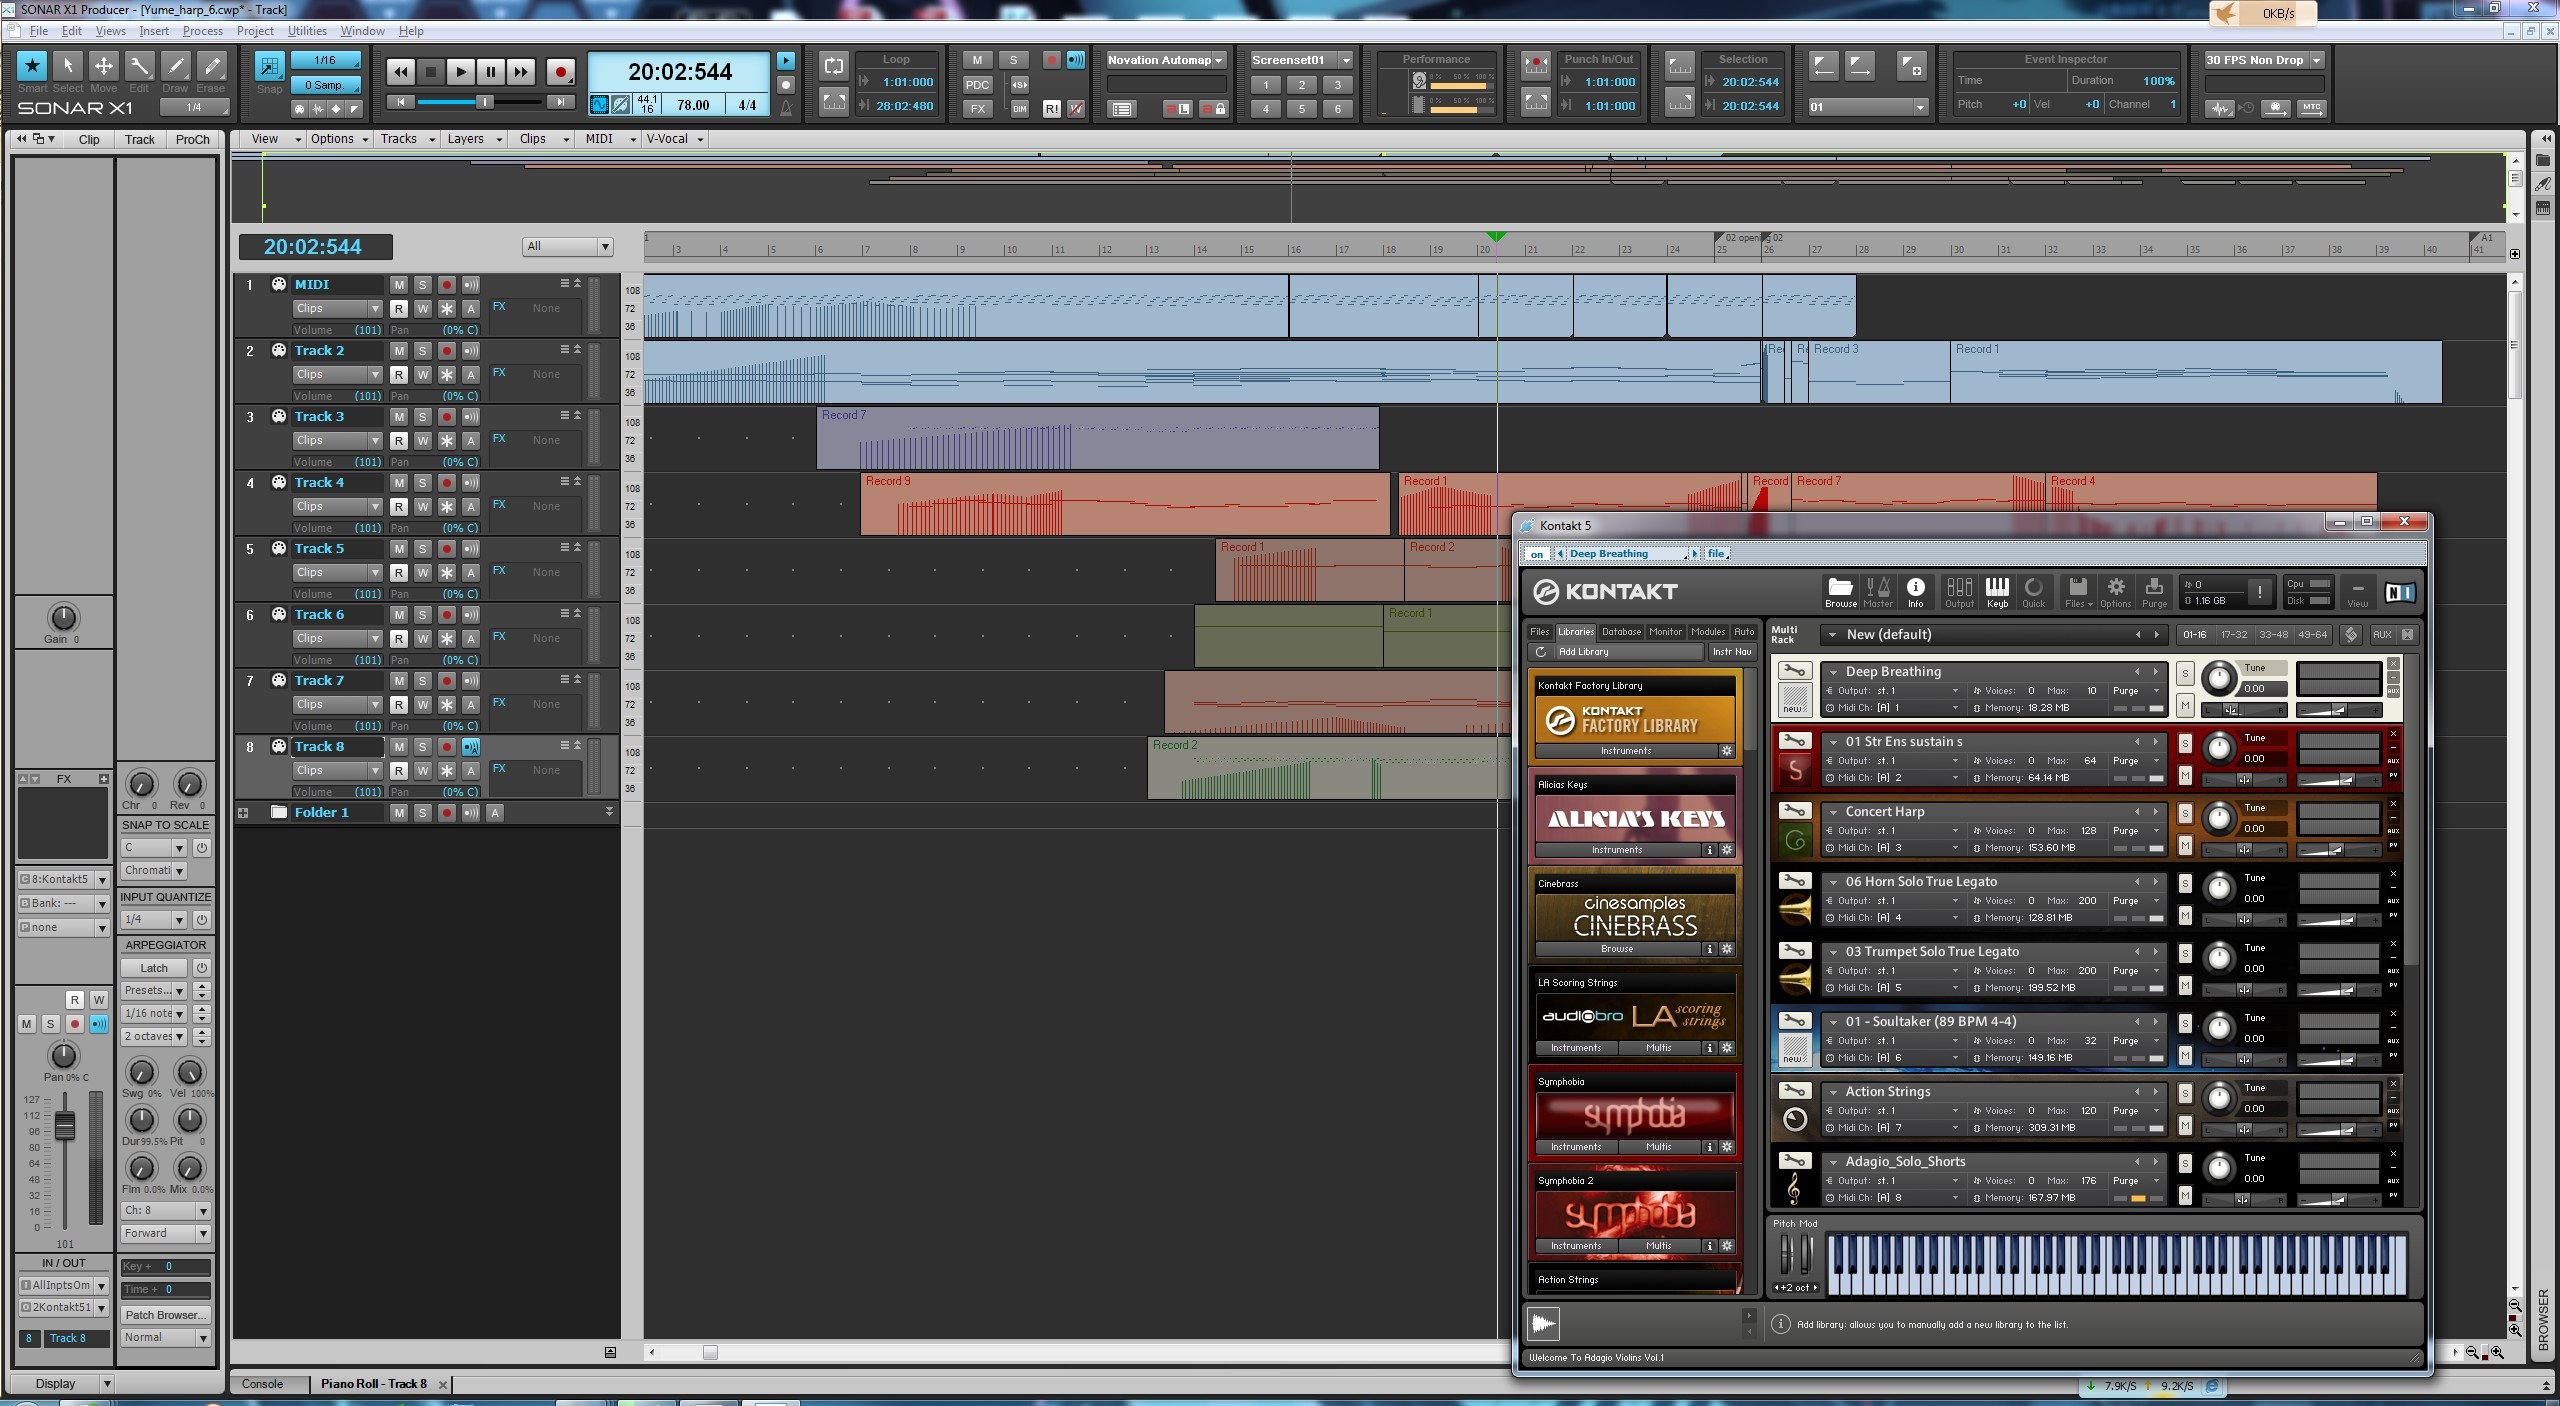The width and height of the screenshot is (2560, 1406).
Task: Open the Tracks menu in track view
Action: pos(407,139)
